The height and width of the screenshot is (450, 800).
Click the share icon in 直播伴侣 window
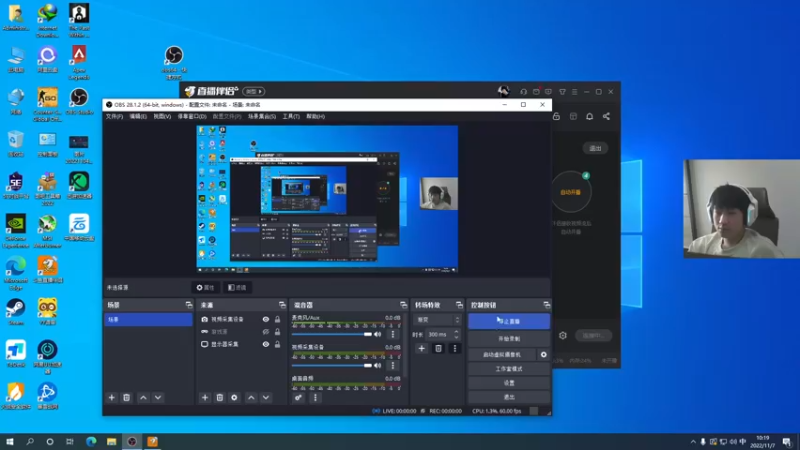tap(606, 116)
